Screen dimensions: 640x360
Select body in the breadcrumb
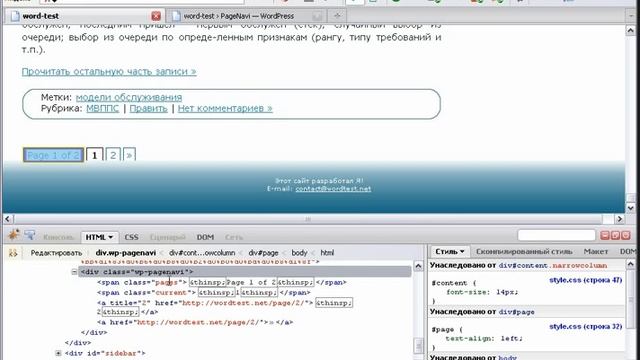299,253
